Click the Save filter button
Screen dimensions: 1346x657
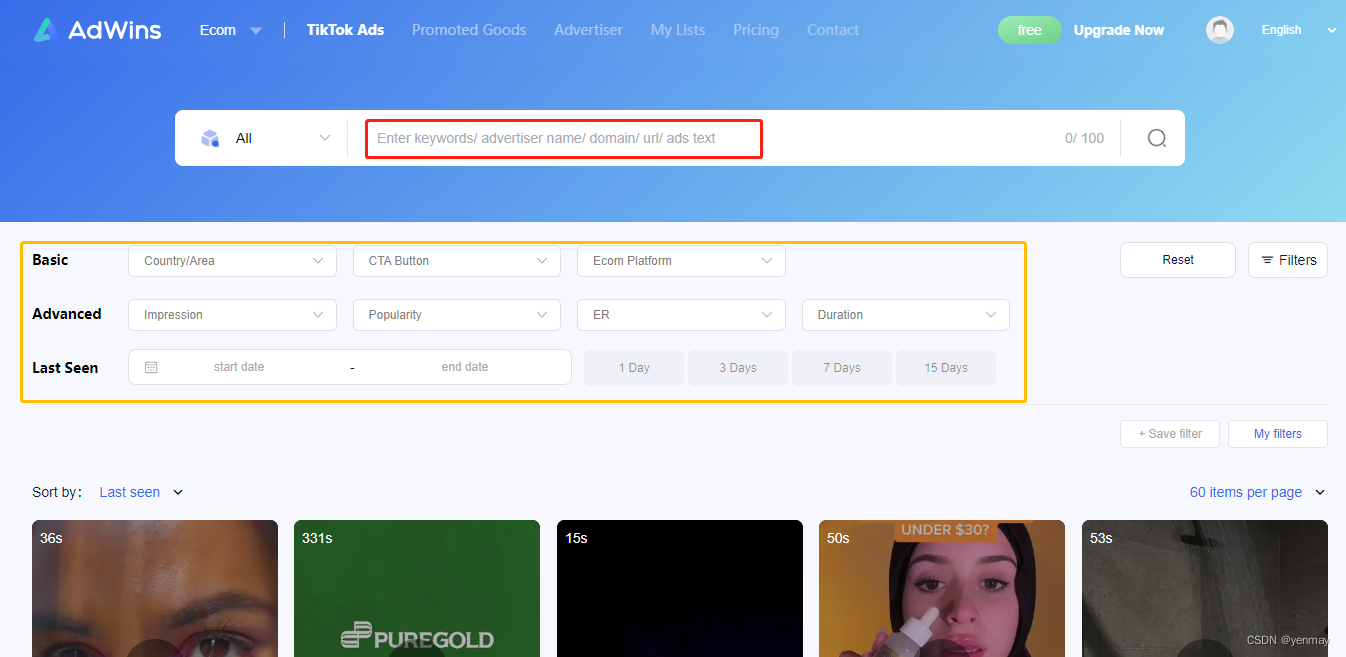(x=1170, y=434)
